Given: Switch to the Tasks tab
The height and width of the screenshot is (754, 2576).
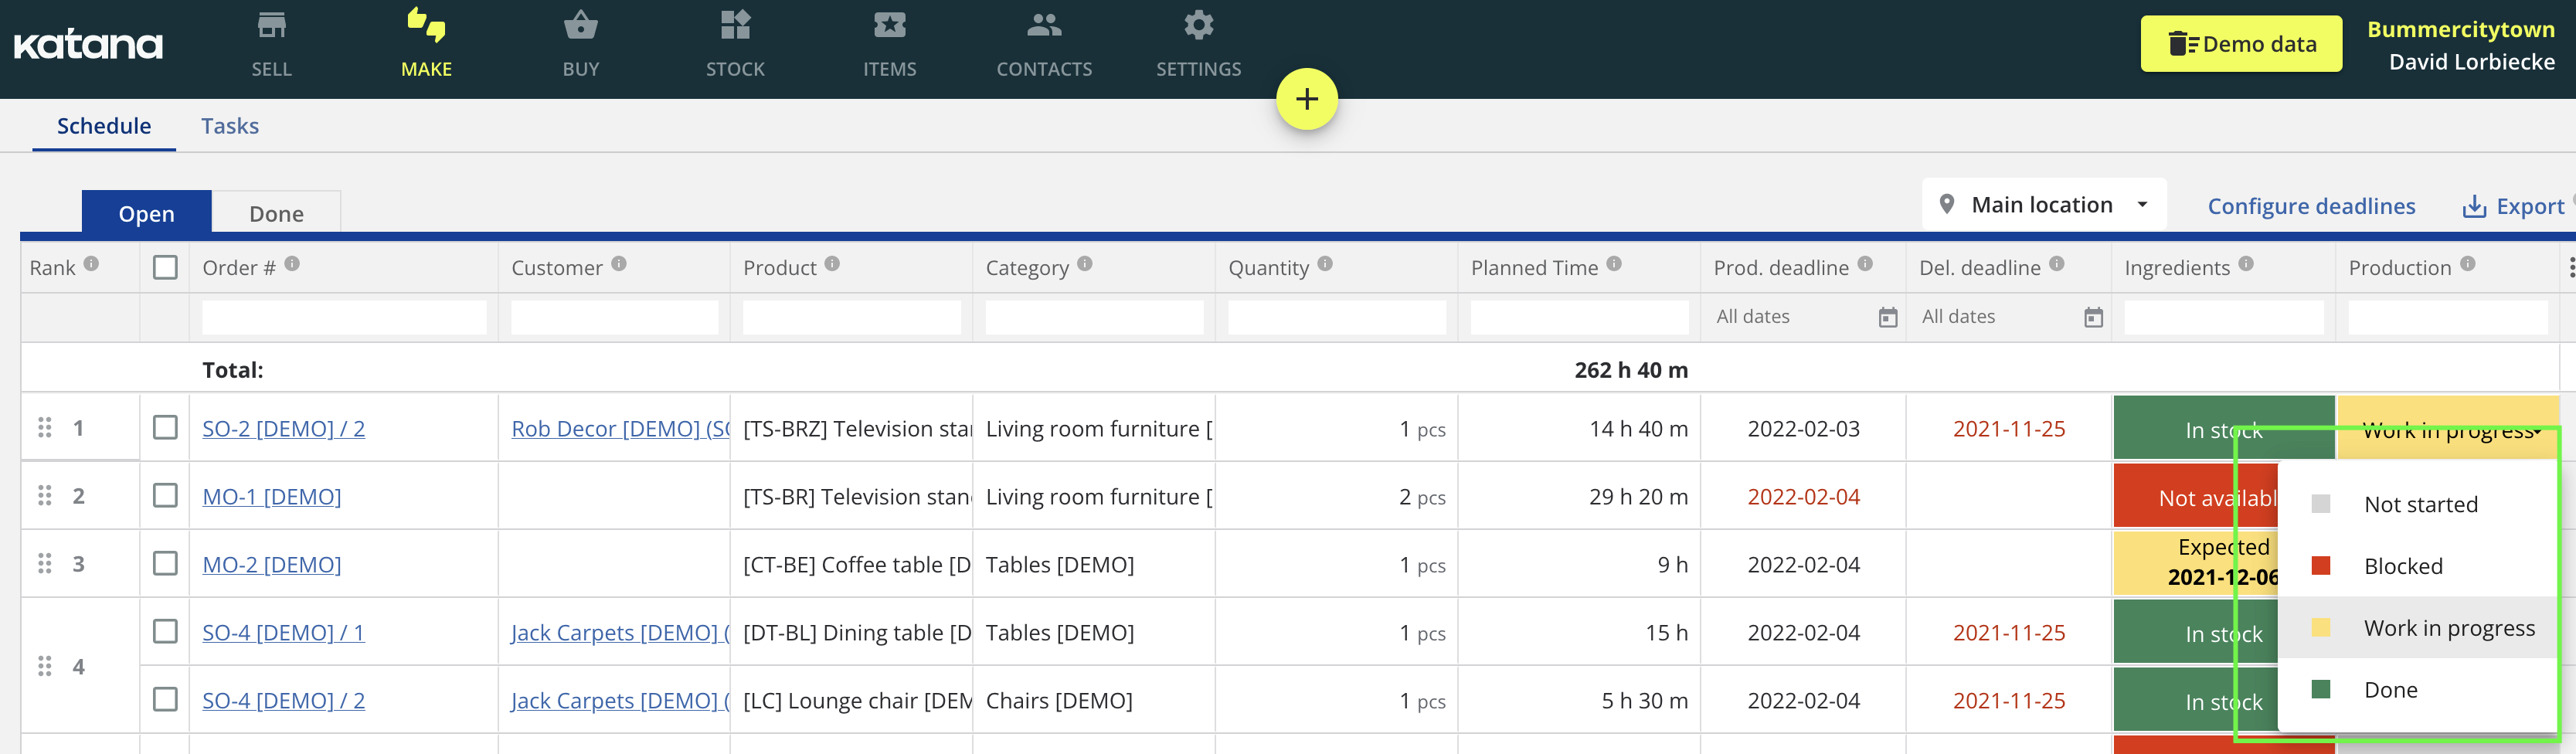Looking at the screenshot, I should (x=230, y=126).
